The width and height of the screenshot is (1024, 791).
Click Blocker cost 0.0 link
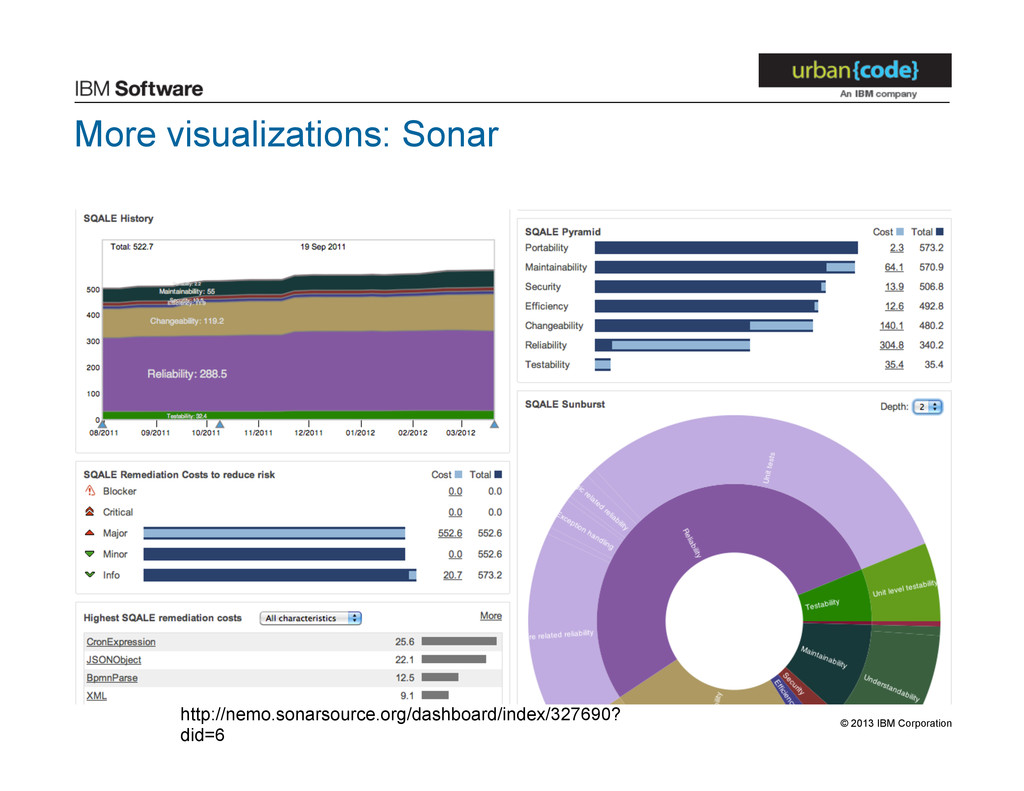[x=455, y=491]
